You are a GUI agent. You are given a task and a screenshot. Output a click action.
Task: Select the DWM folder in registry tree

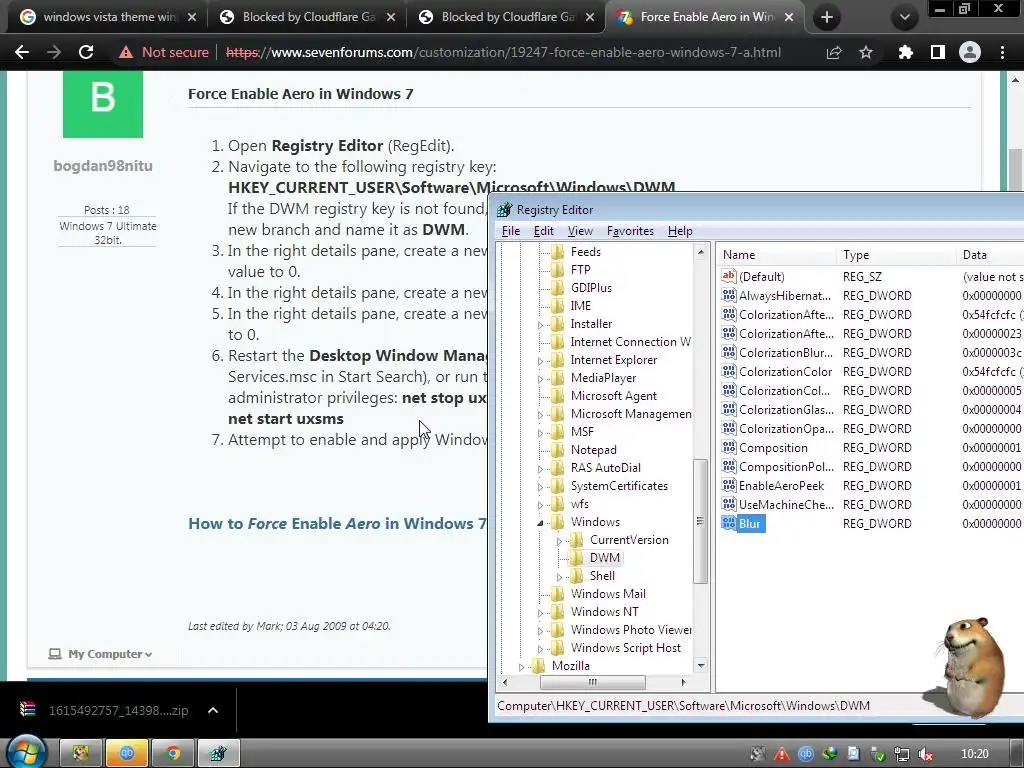(605, 558)
